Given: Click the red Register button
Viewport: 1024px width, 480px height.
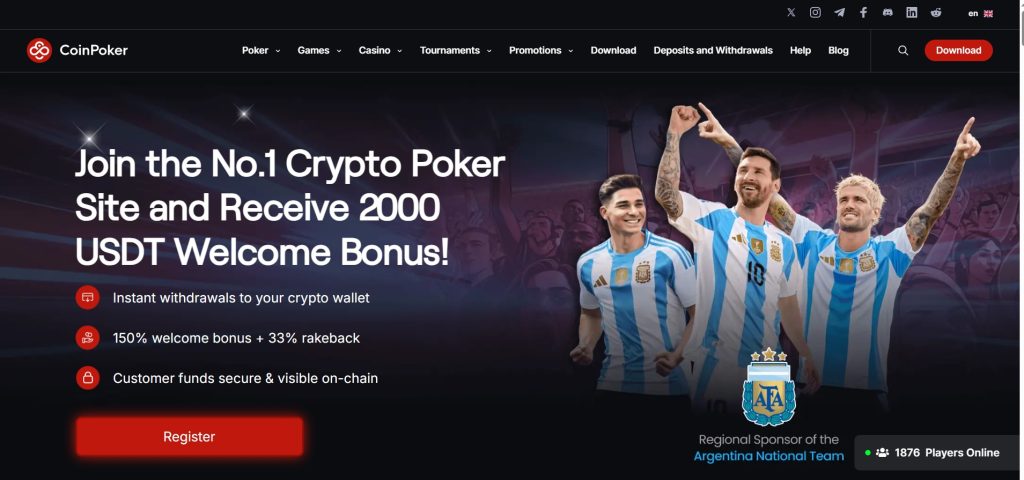Looking at the screenshot, I should pyautogui.click(x=189, y=436).
